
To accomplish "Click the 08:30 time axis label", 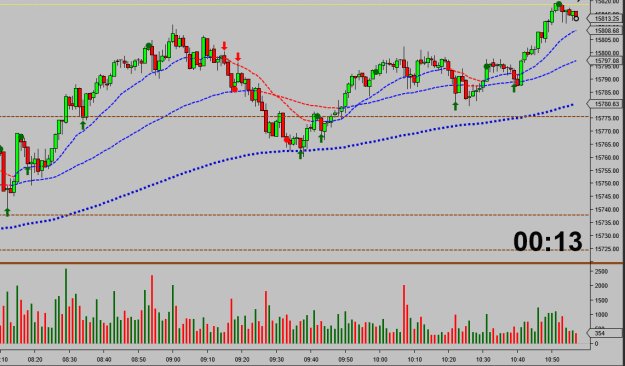I will click(x=69, y=359).
